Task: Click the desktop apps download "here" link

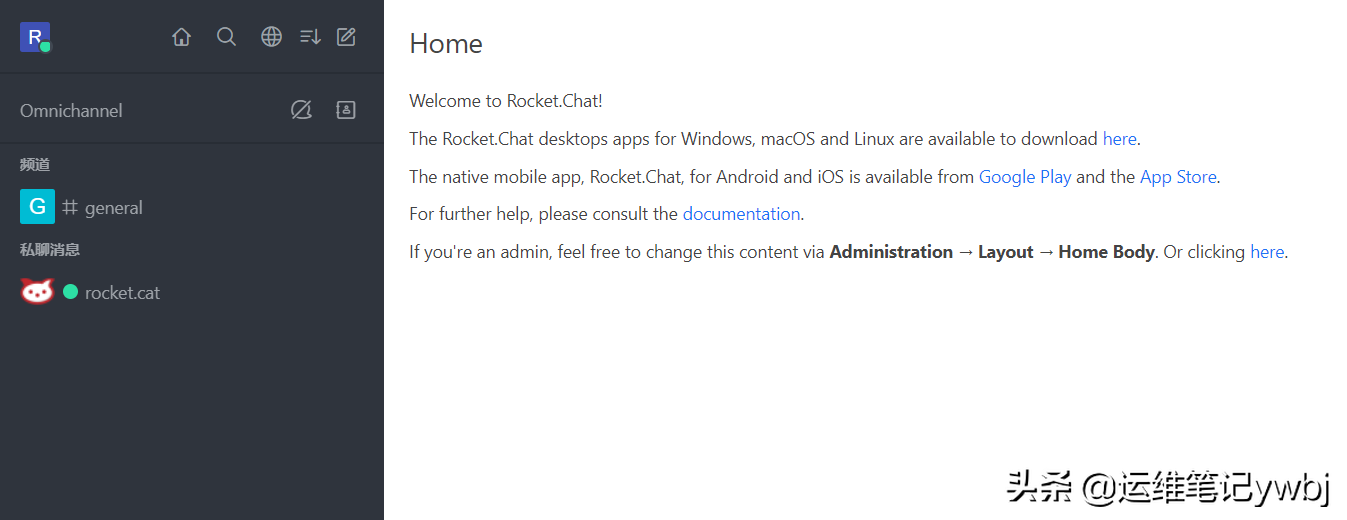Action: pyautogui.click(x=1119, y=139)
